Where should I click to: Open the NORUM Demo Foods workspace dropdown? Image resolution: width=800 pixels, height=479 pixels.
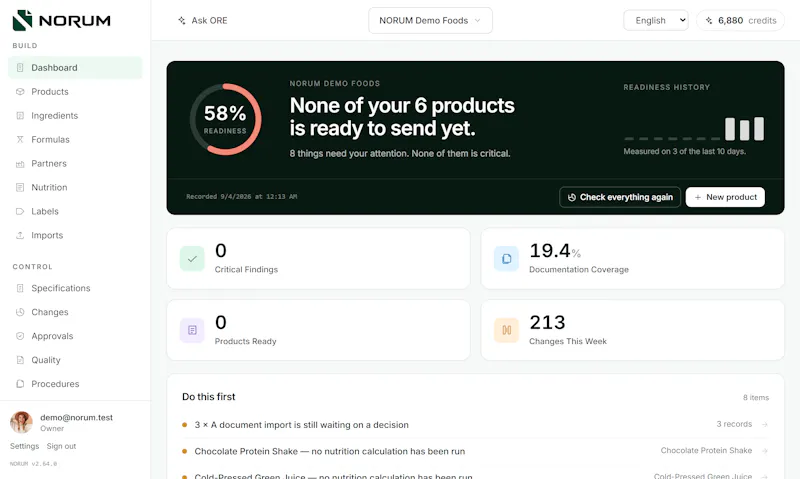tap(430, 20)
